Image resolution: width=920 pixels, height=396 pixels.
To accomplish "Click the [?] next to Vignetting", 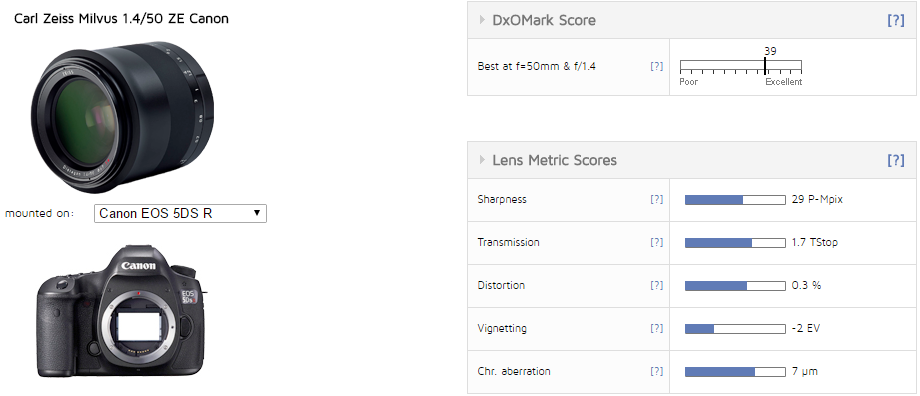I will pos(657,329).
